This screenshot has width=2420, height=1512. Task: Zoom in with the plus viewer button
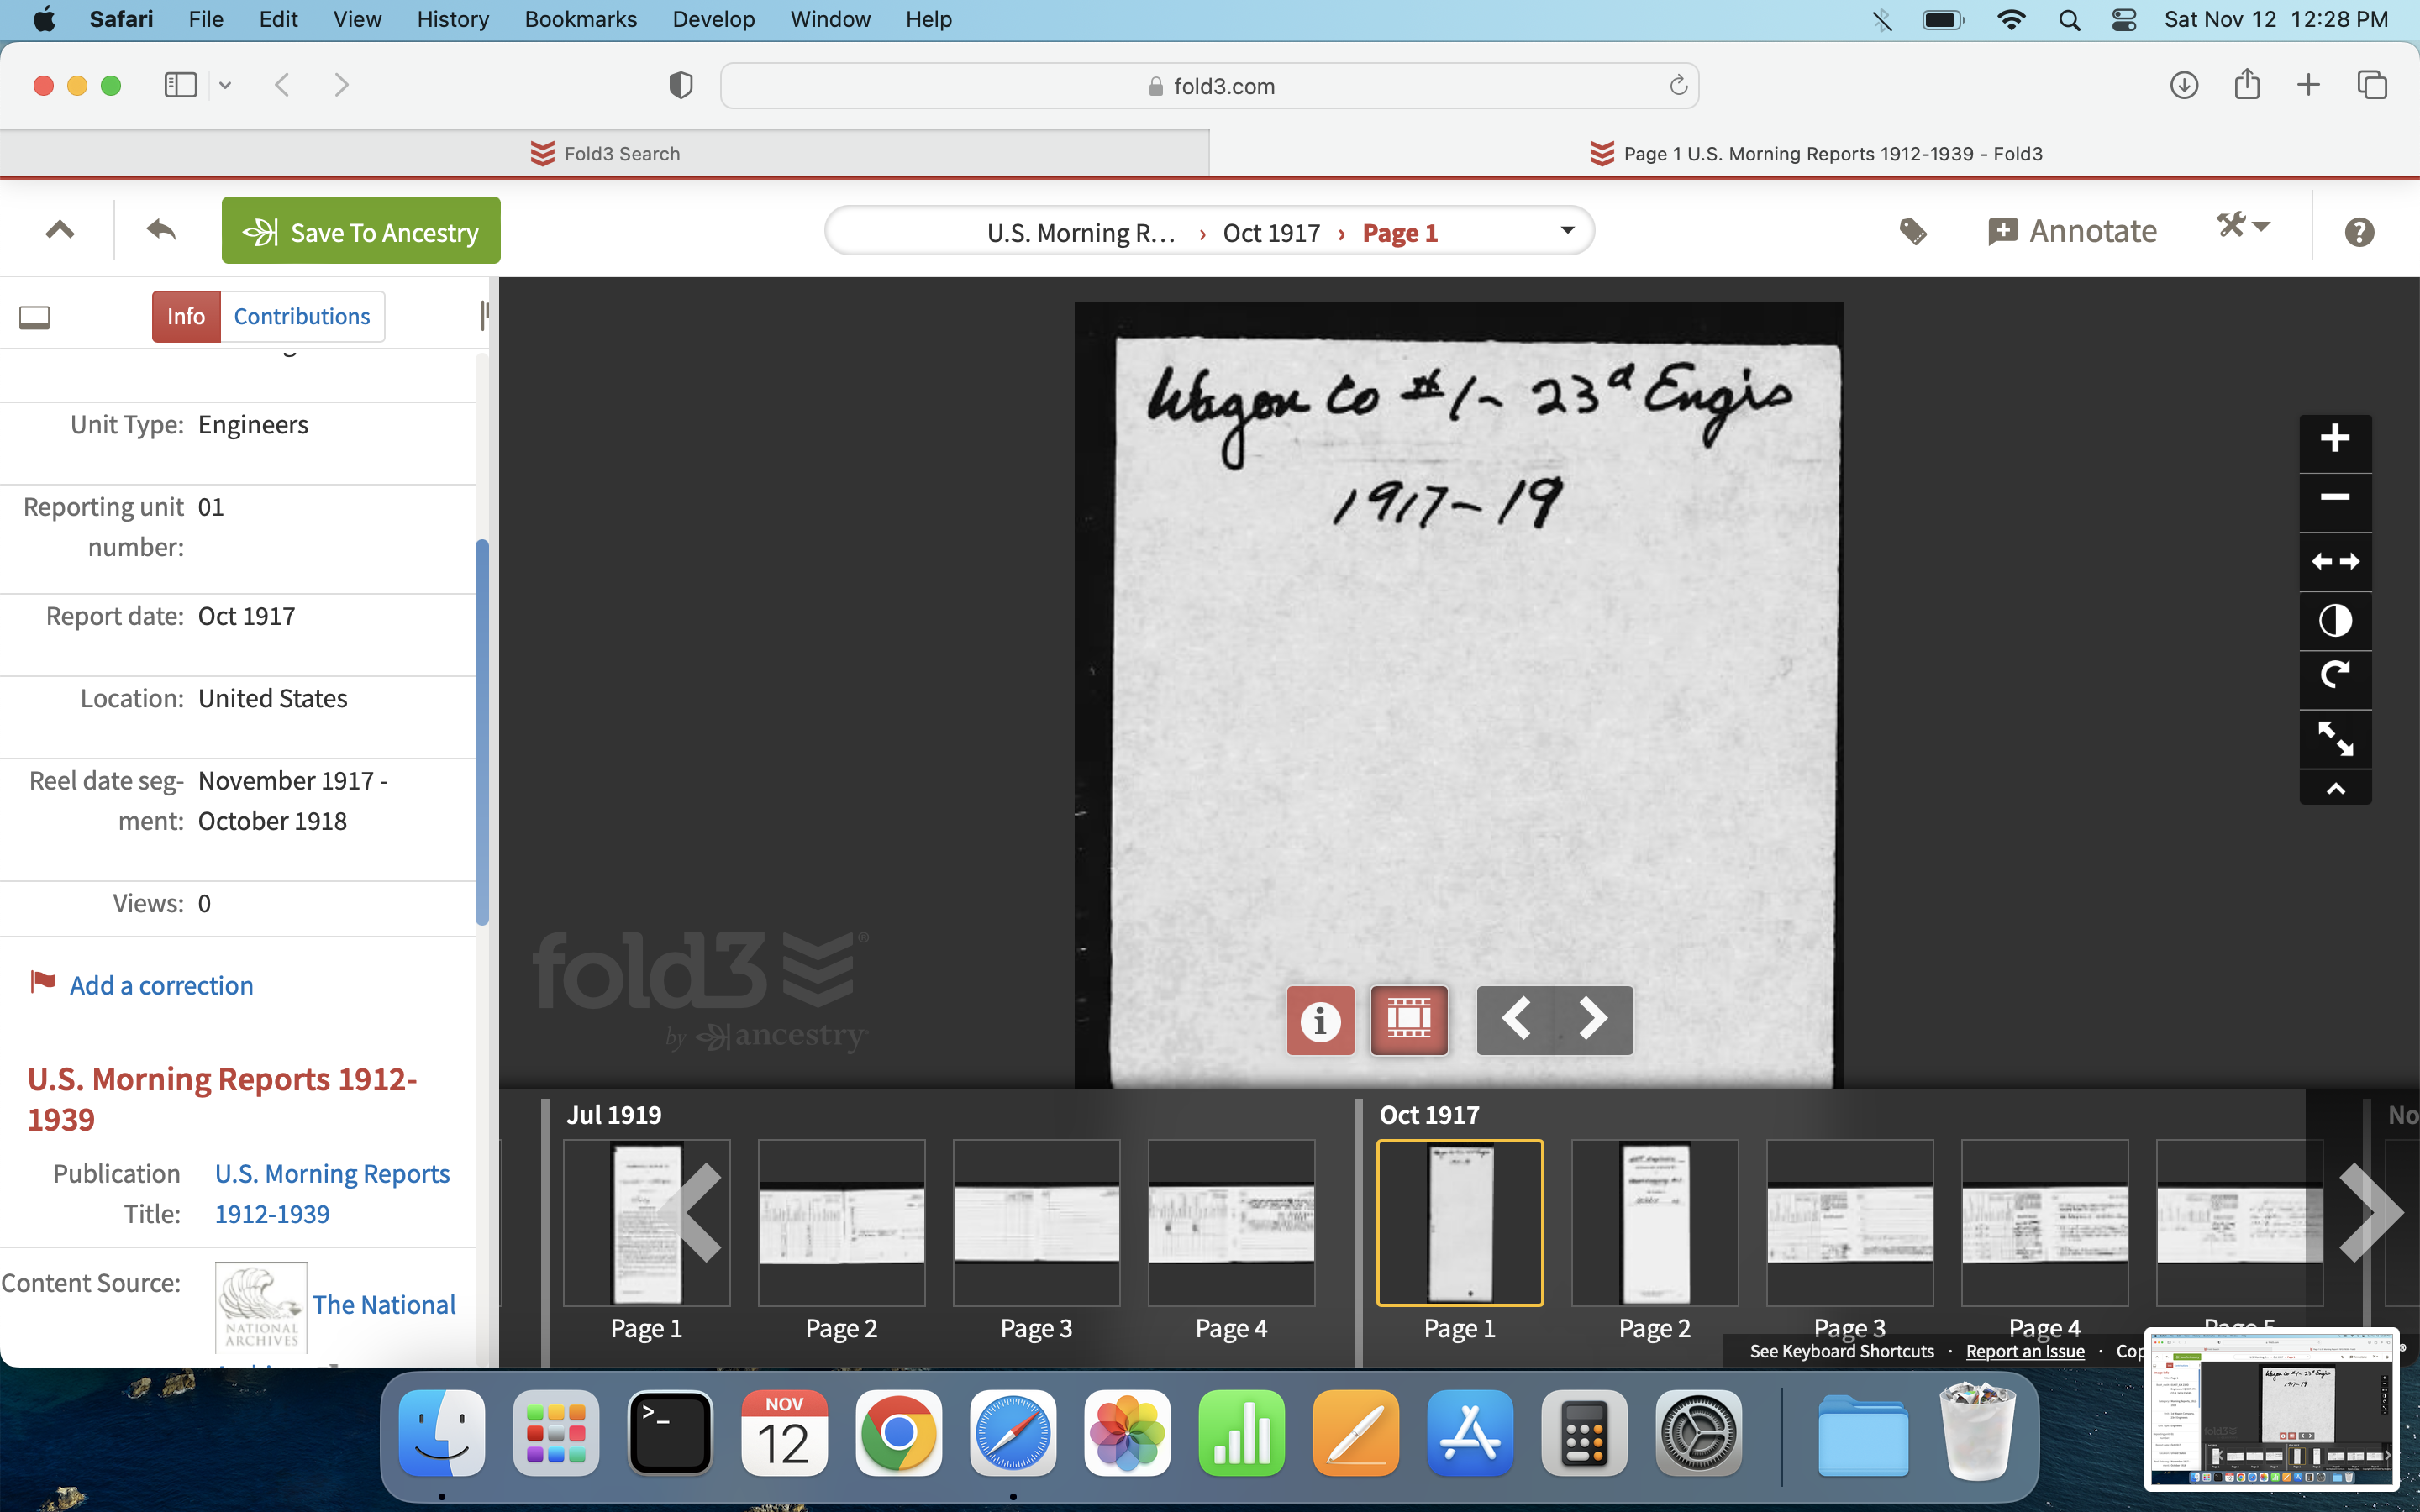2334,439
